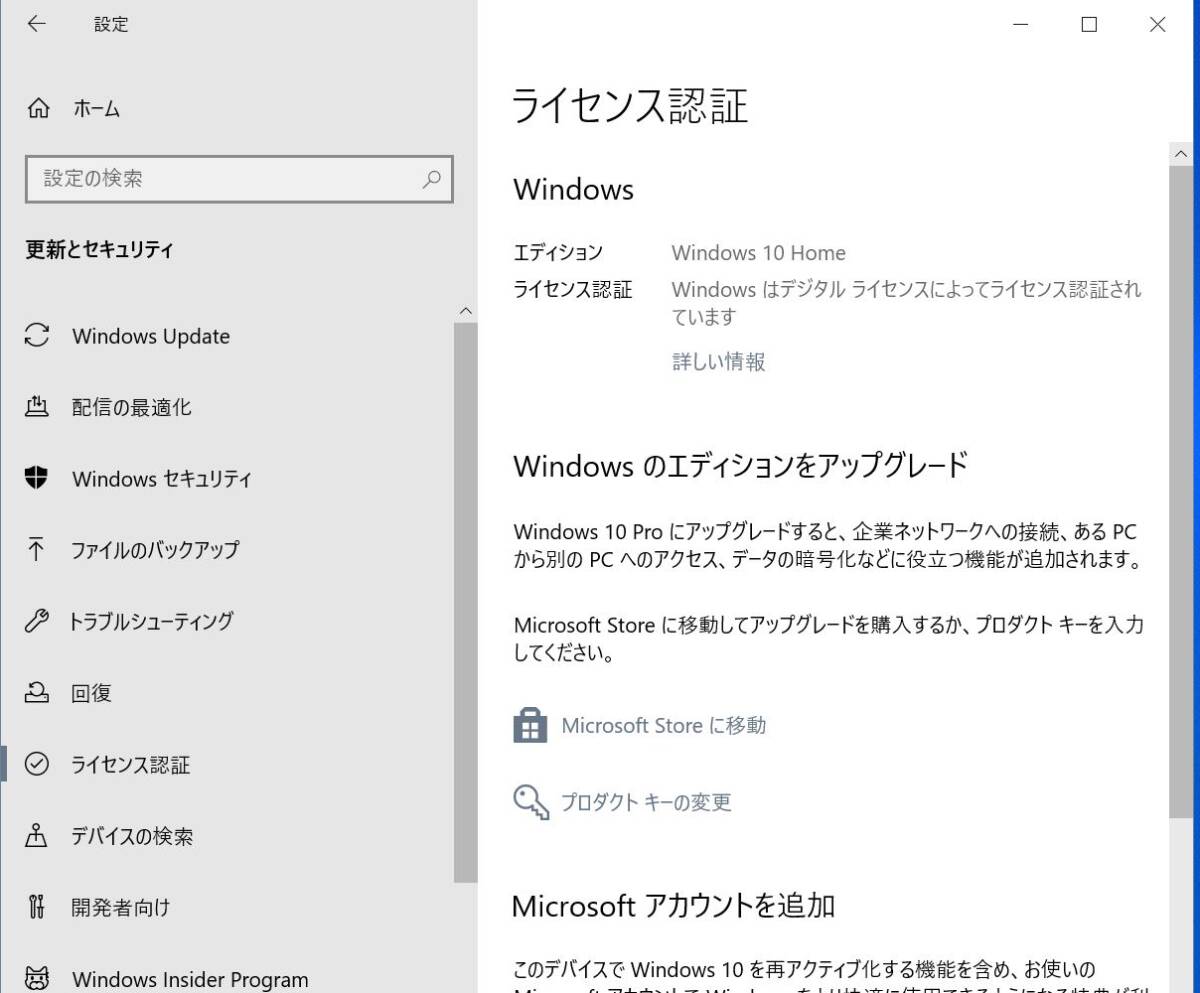Screen dimensions: 1200x993
Task: Click the Microsoft Store bag icon
Action: (530, 725)
